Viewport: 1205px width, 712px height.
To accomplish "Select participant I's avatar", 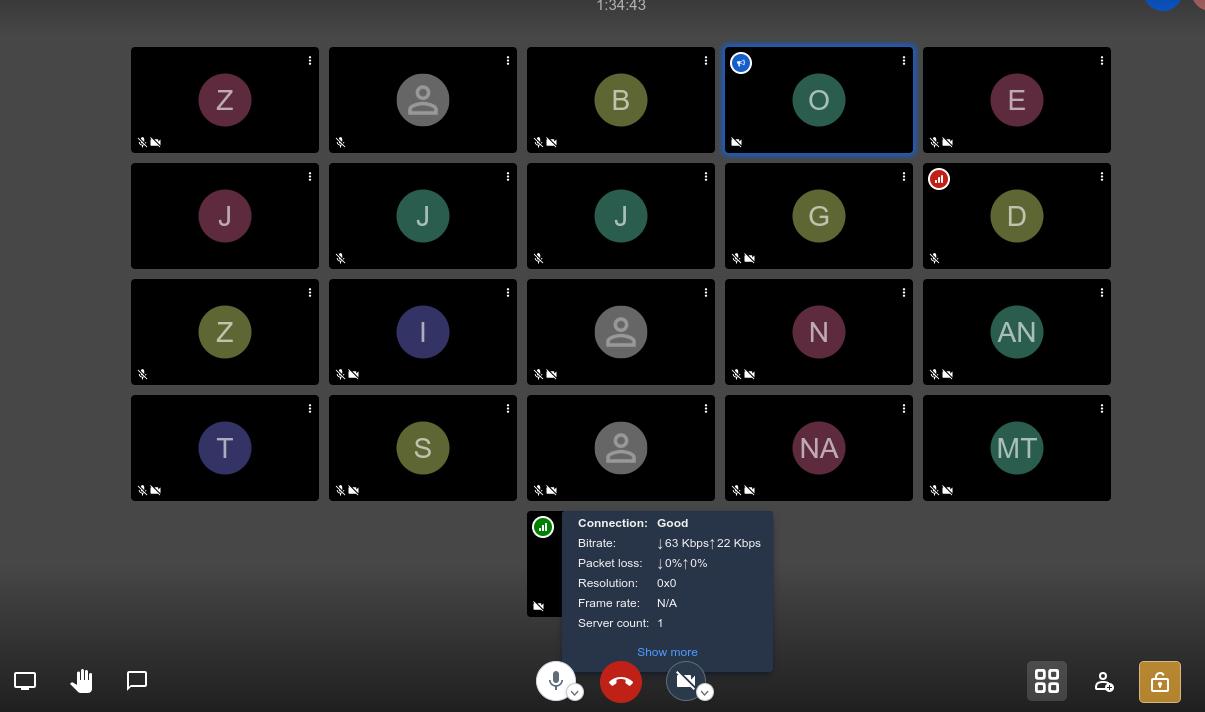I will click(x=423, y=332).
